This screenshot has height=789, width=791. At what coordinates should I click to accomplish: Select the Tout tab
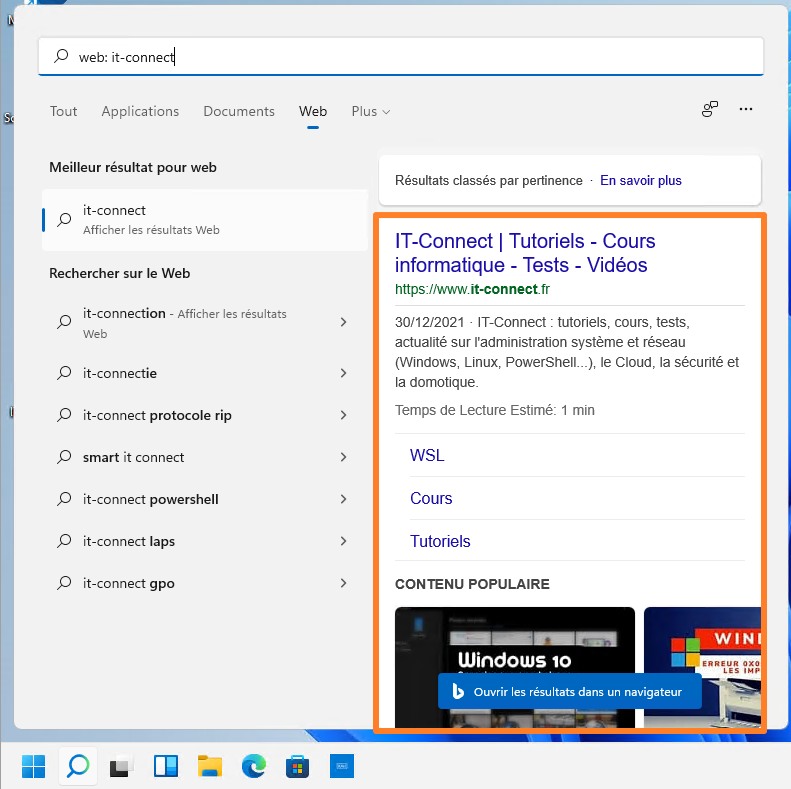click(63, 111)
